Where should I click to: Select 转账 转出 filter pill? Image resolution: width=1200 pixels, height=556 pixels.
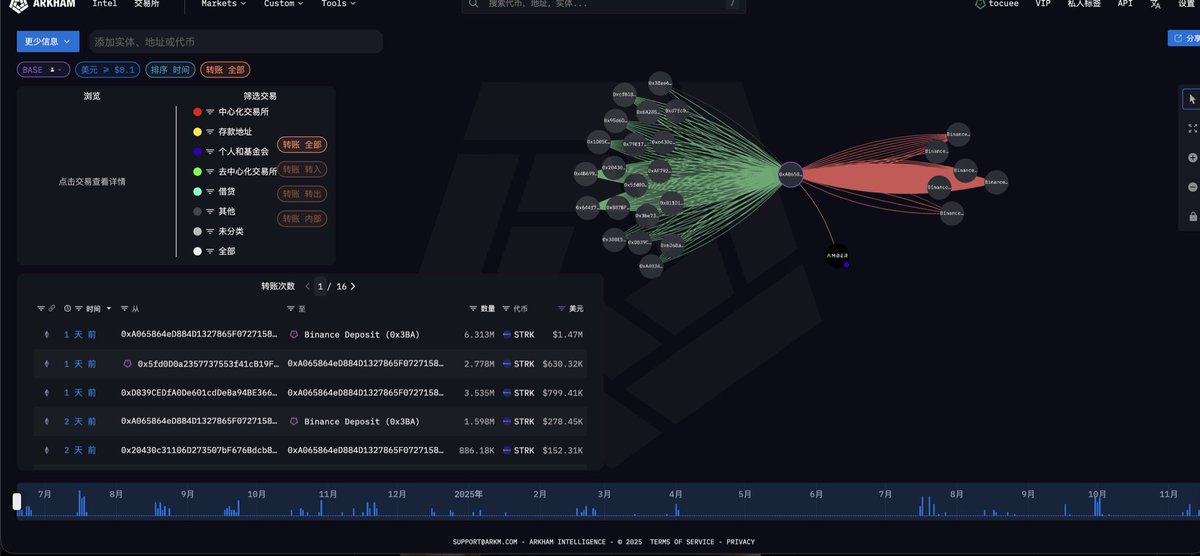[x=302, y=193]
